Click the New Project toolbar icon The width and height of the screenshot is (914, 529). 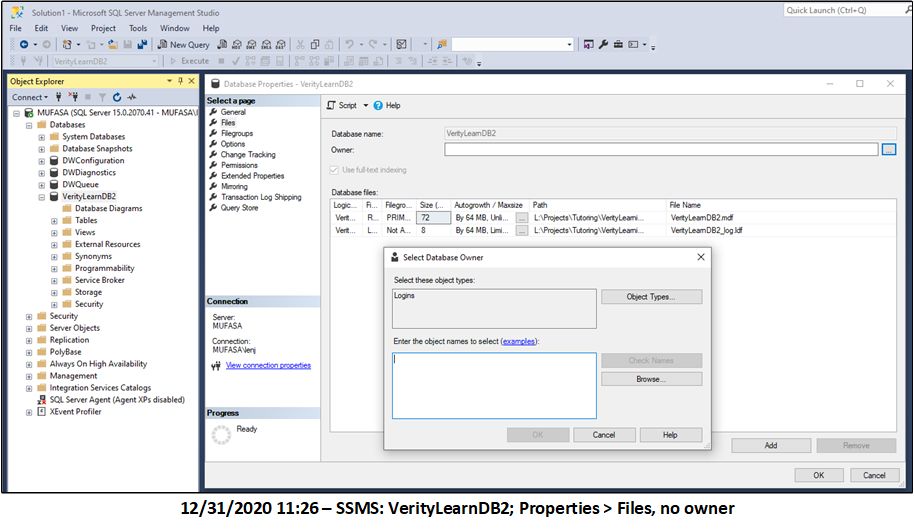(68, 44)
